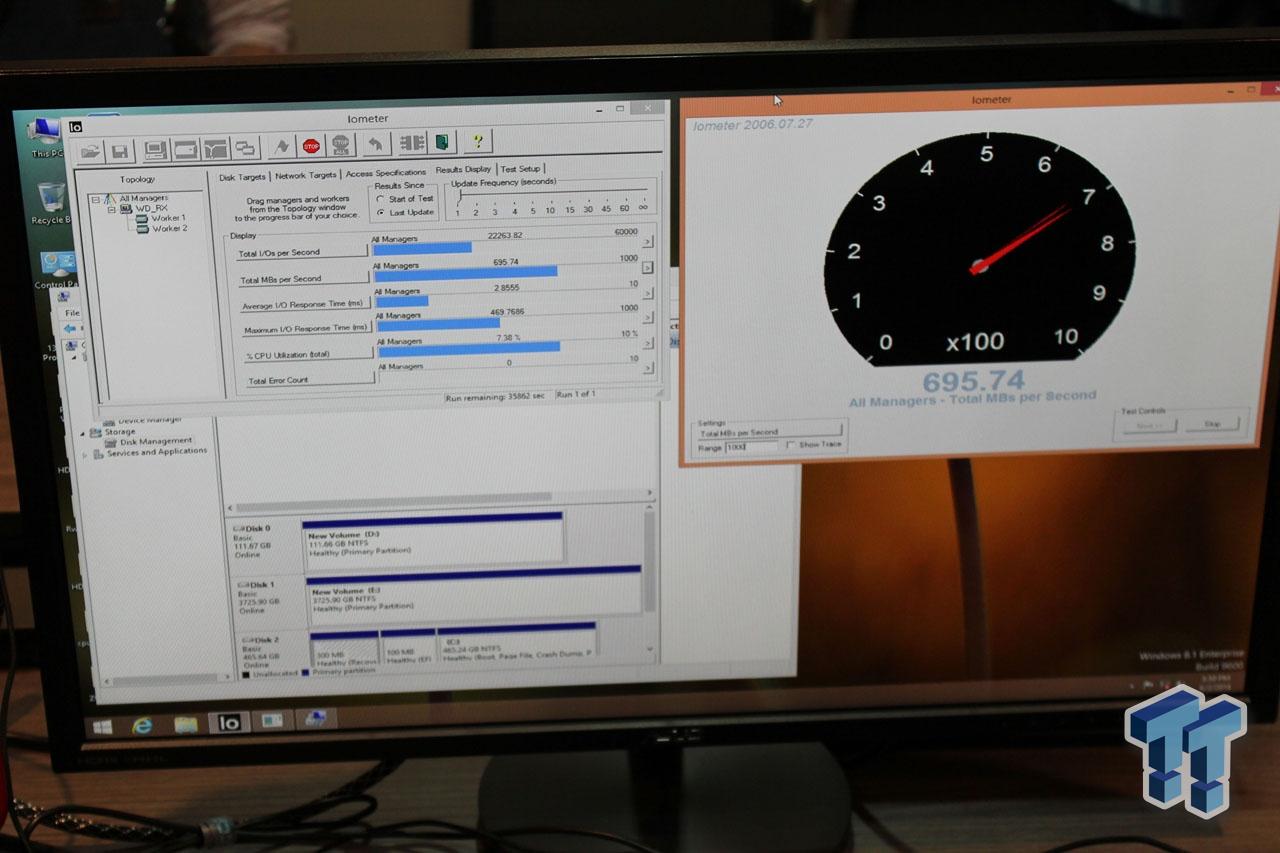Image resolution: width=1280 pixels, height=853 pixels.
Task: Click the Reset Workers arrow icon
Action: point(376,143)
